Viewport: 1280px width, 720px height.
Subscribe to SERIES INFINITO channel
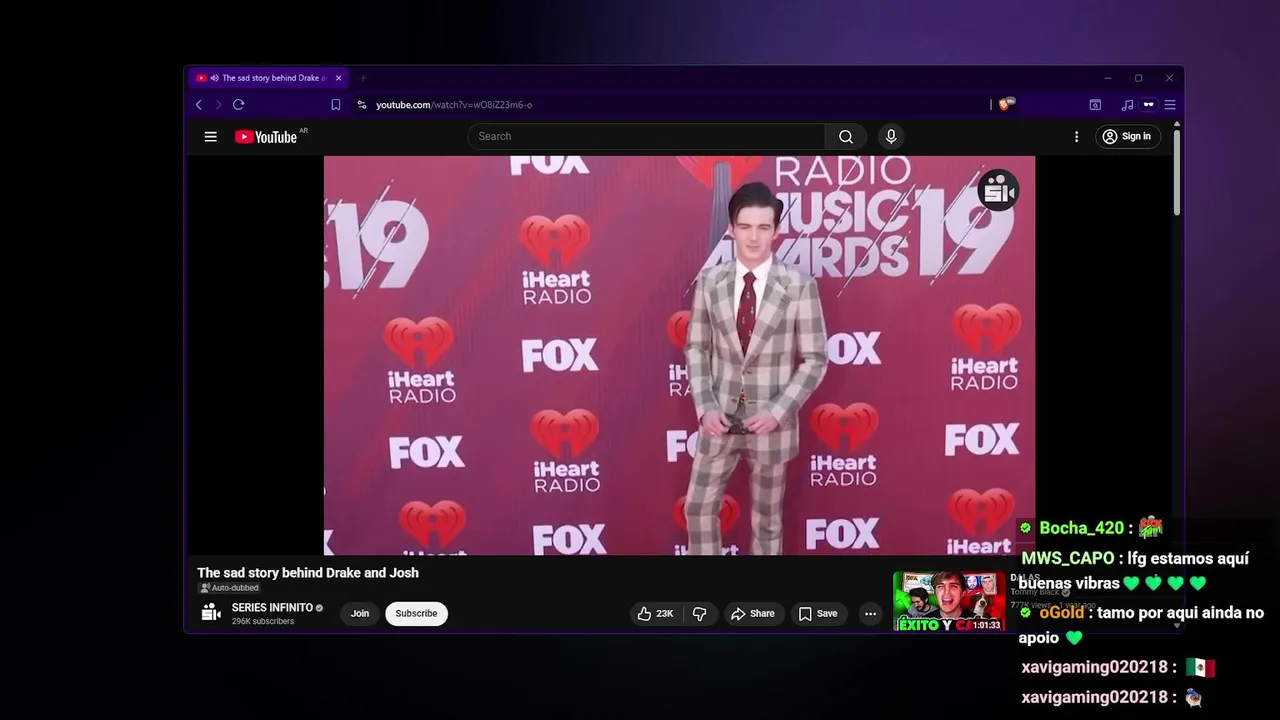pyautogui.click(x=416, y=614)
